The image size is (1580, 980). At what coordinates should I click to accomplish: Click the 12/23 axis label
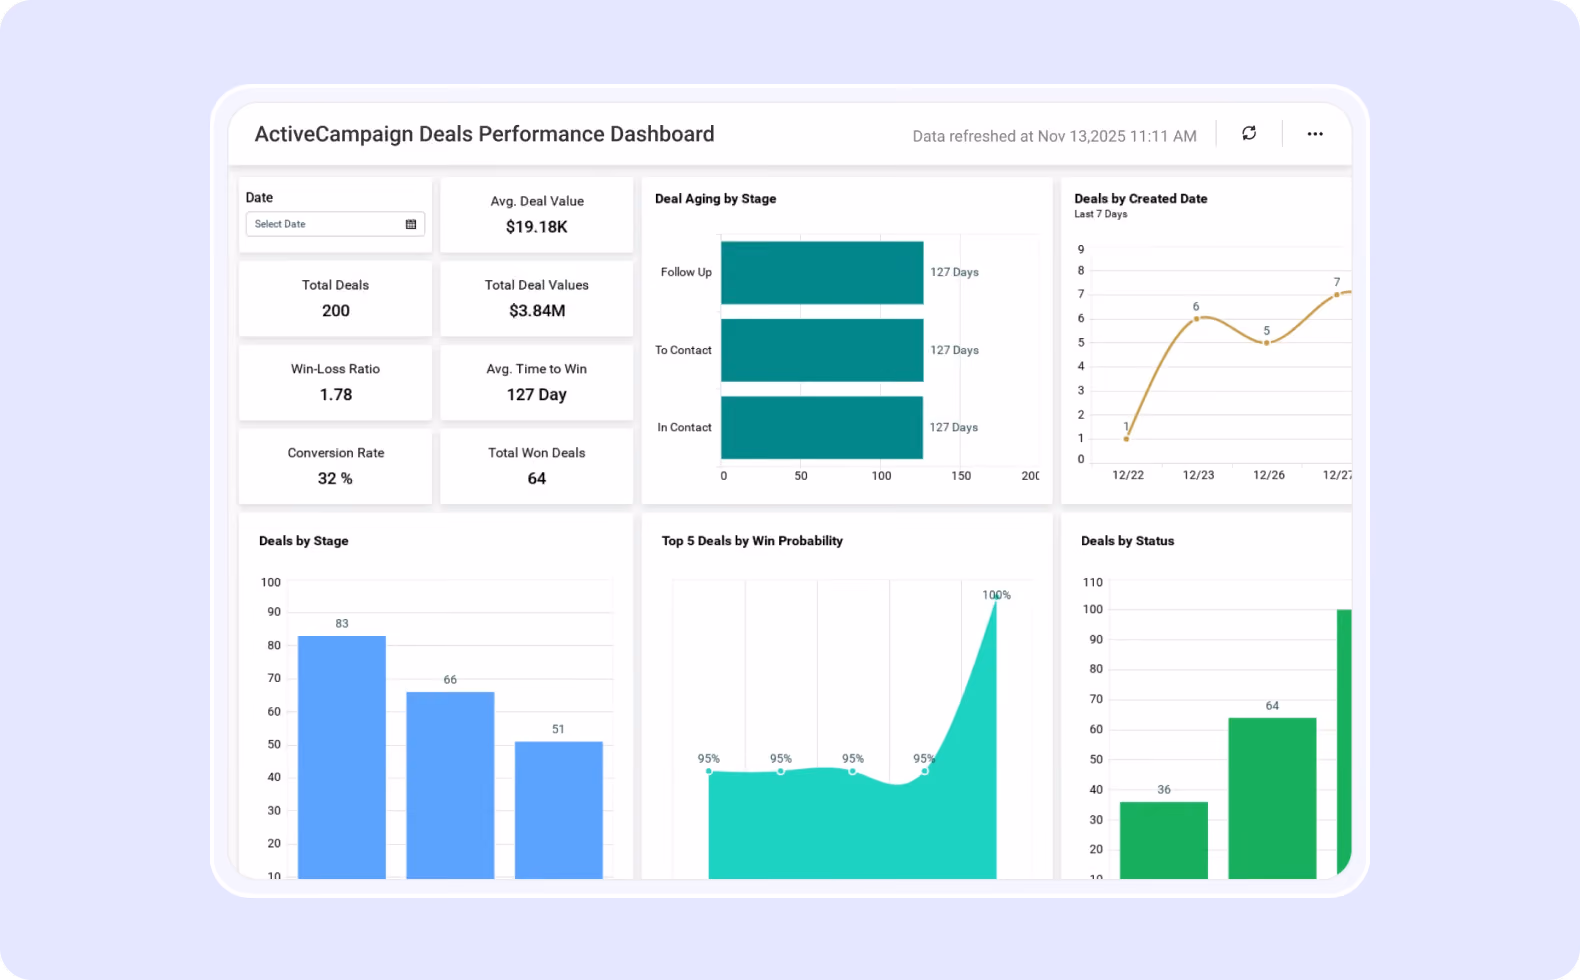(x=1198, y=475)
